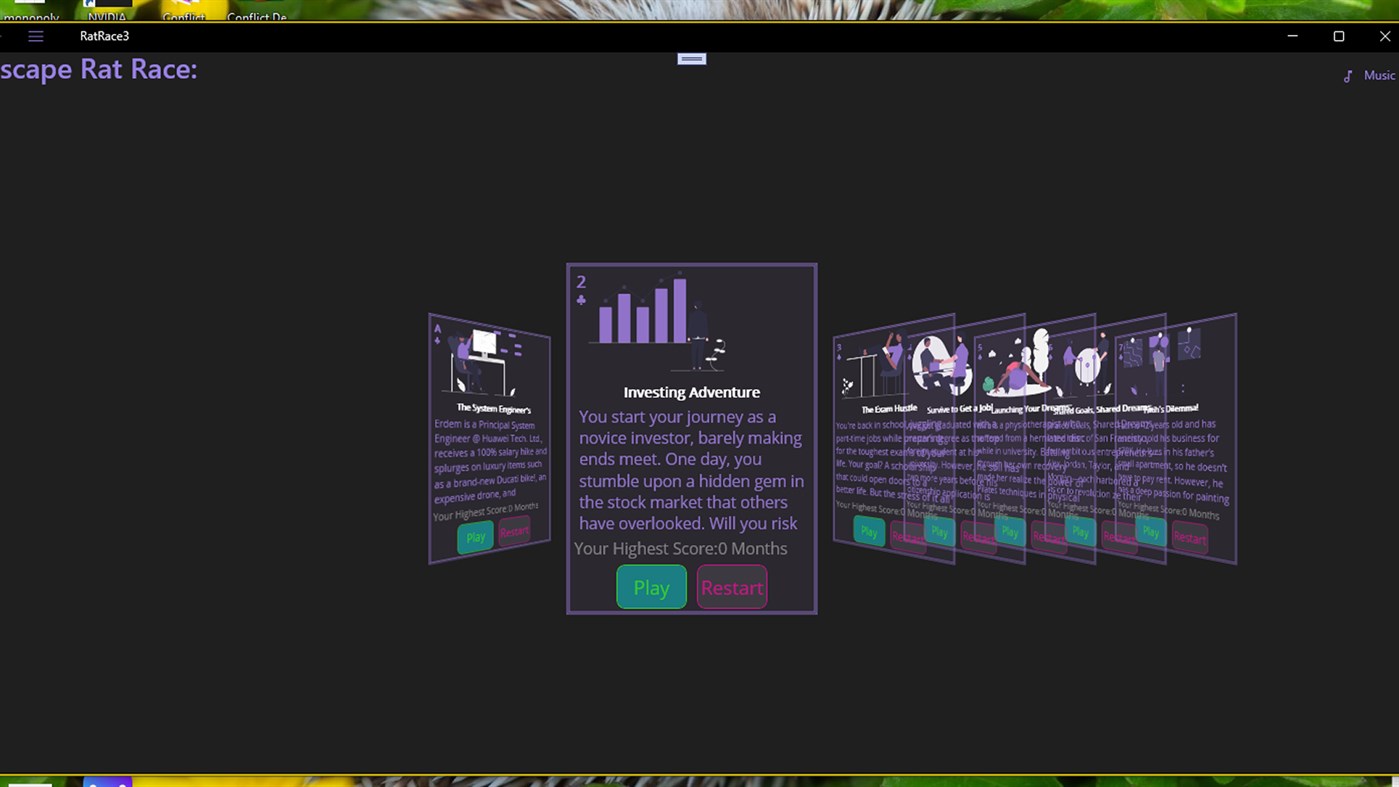Open the monopoly desktop shortcut

(30, 10)
